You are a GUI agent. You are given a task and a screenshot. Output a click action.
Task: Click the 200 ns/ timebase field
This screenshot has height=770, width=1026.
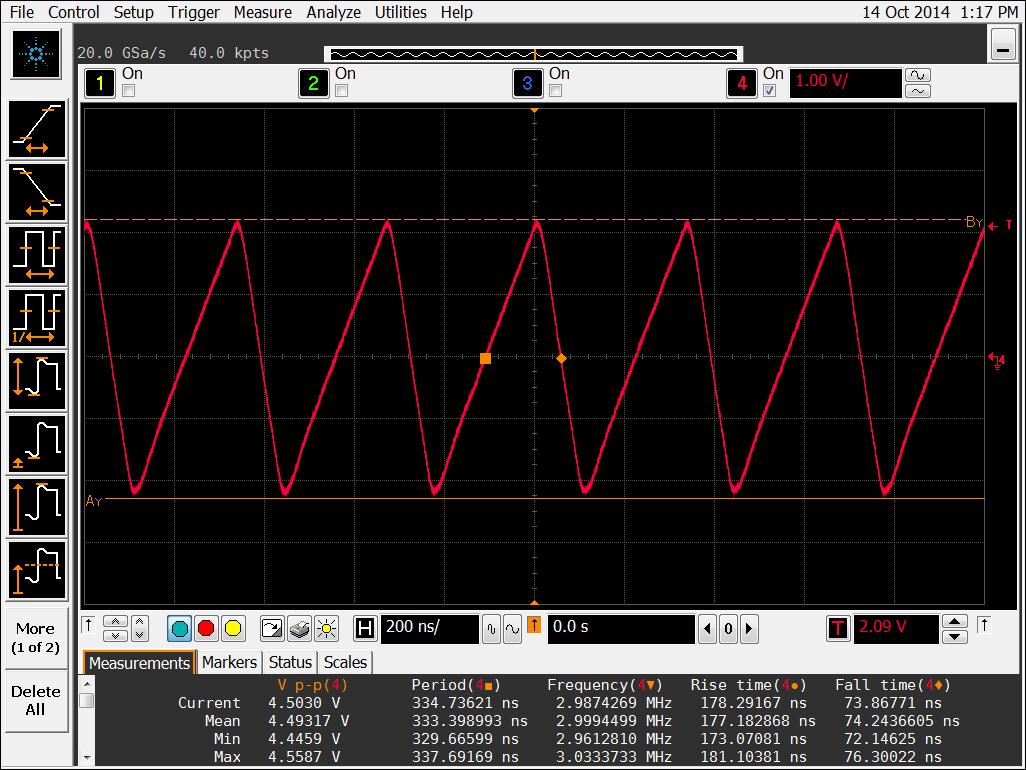[429, 628]
